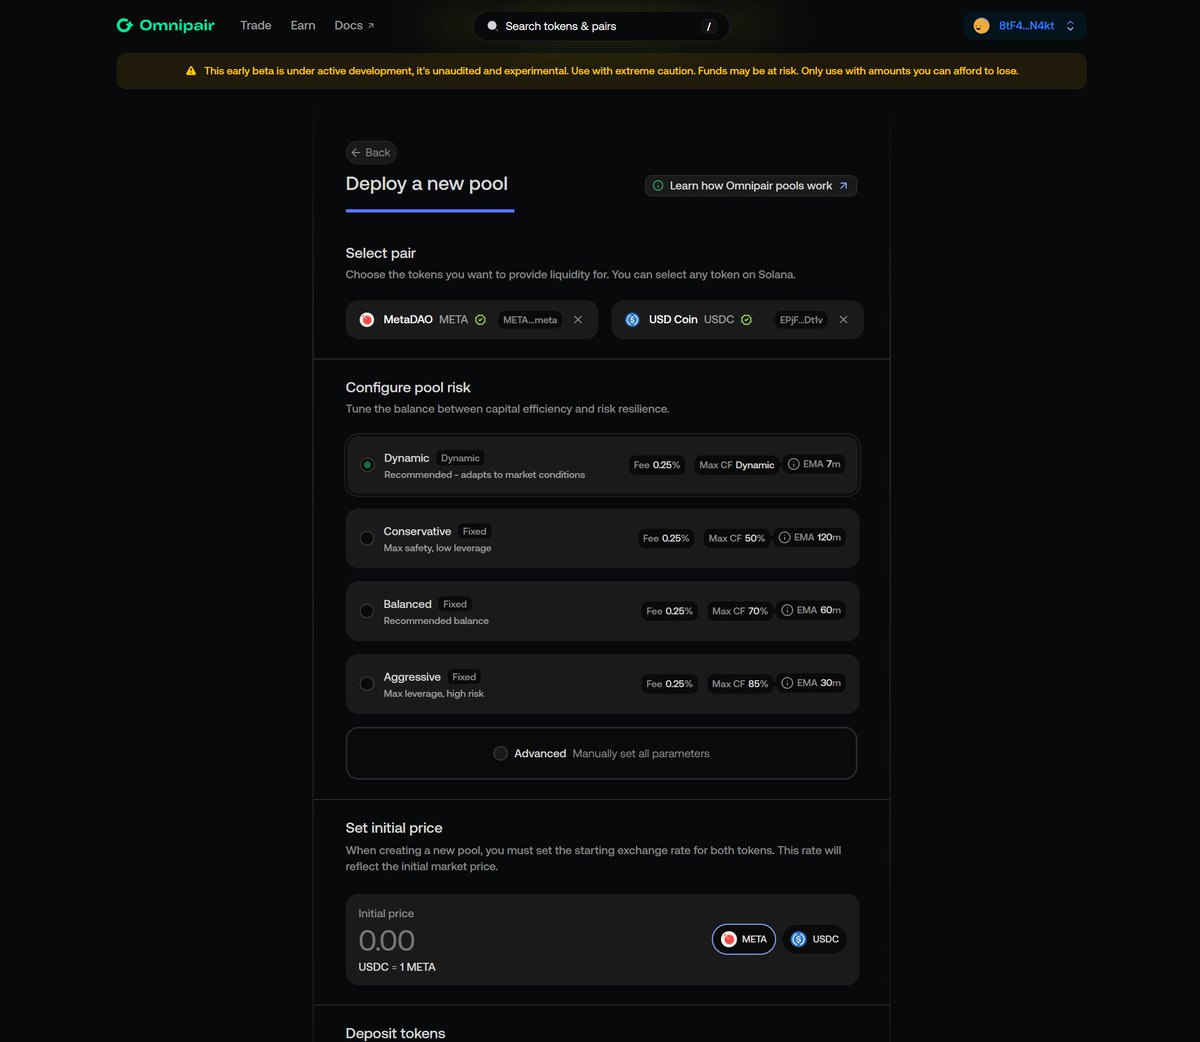
Task: Click the slash shortcut badge in search
Action: point(709,26)
